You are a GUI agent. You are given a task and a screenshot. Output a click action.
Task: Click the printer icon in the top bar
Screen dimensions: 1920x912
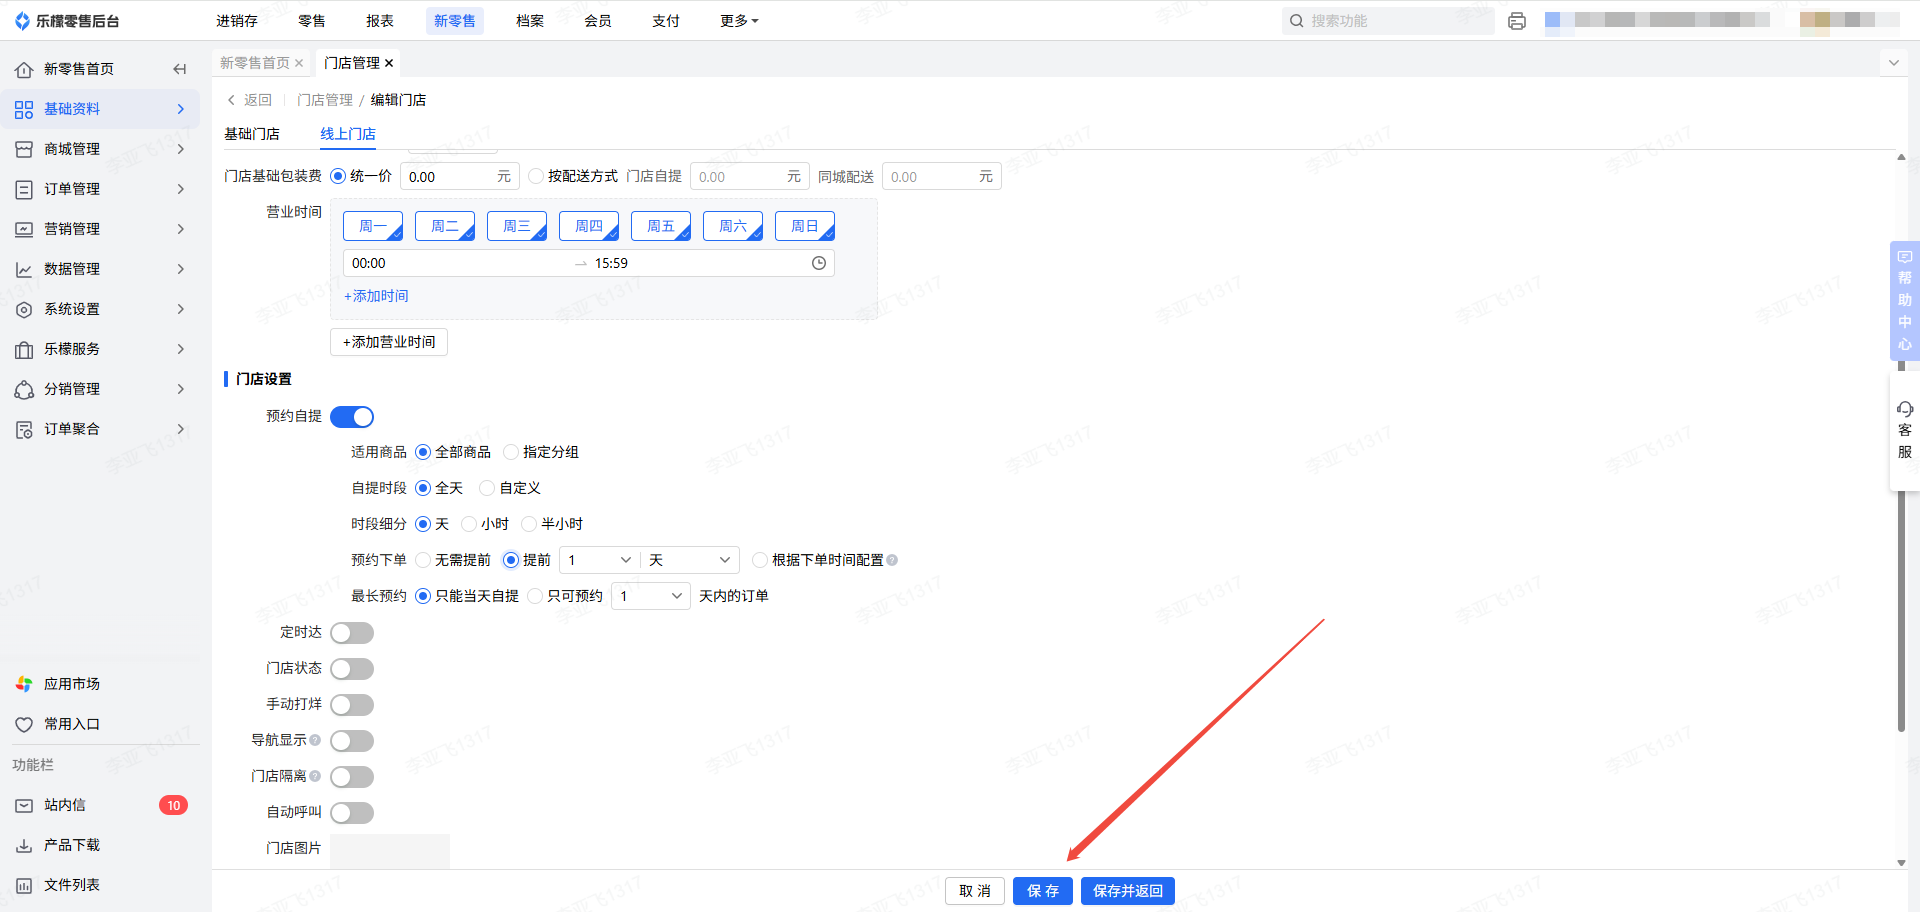1517,21
